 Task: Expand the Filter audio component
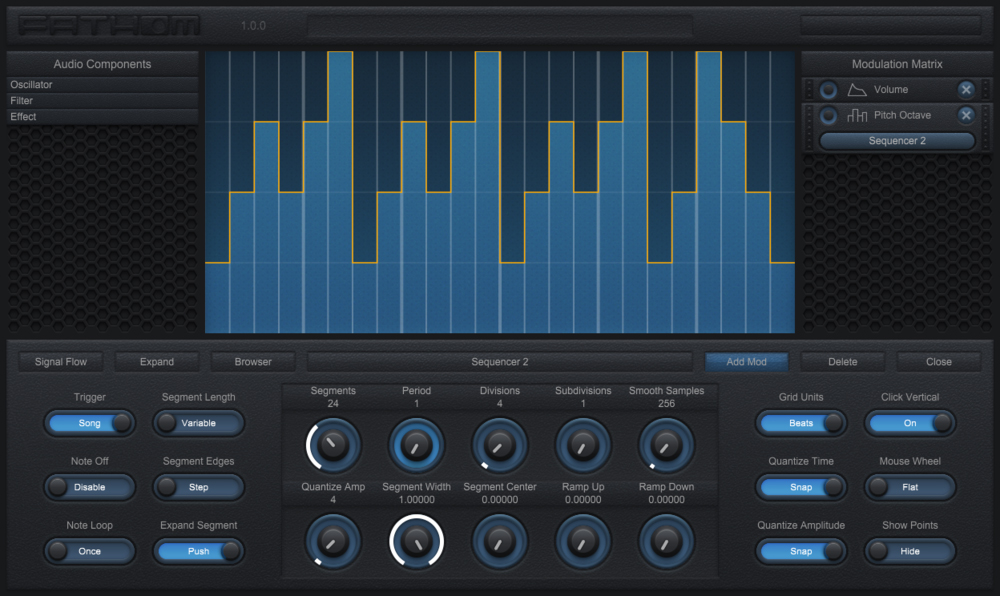point(102,101)
